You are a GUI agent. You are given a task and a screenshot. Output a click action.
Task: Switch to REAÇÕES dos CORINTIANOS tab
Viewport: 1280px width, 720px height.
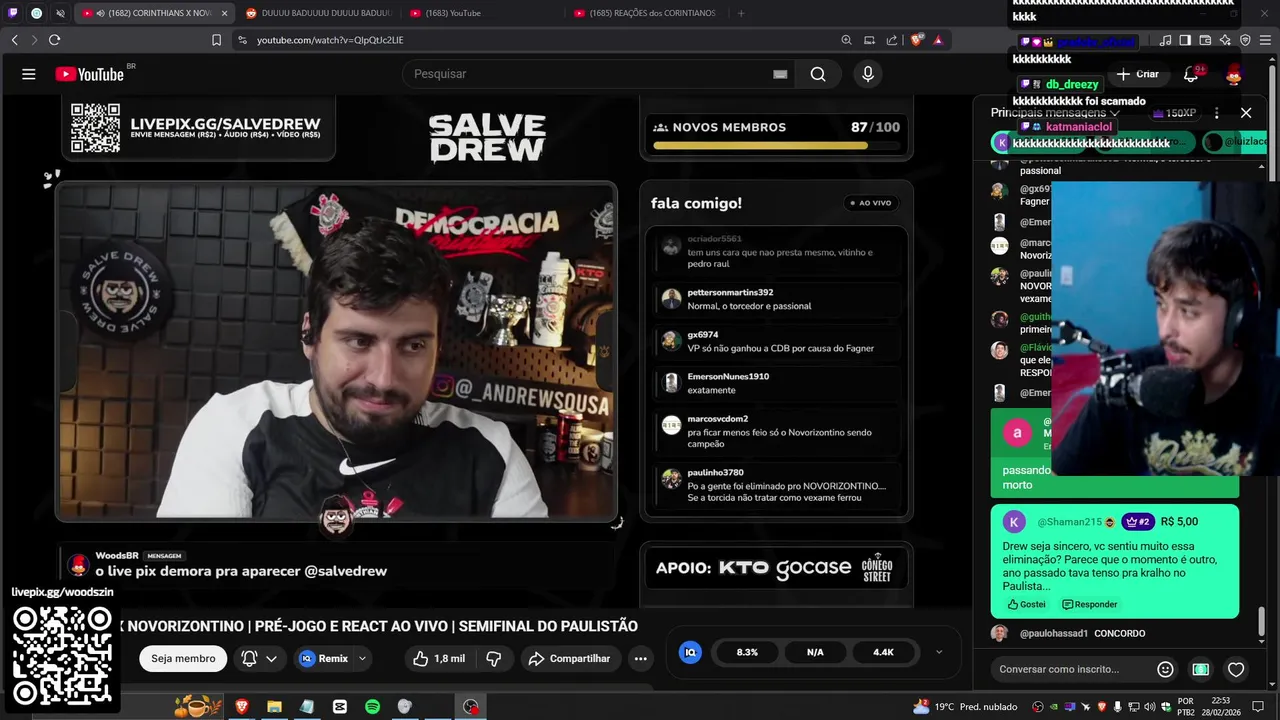[646, 13]
